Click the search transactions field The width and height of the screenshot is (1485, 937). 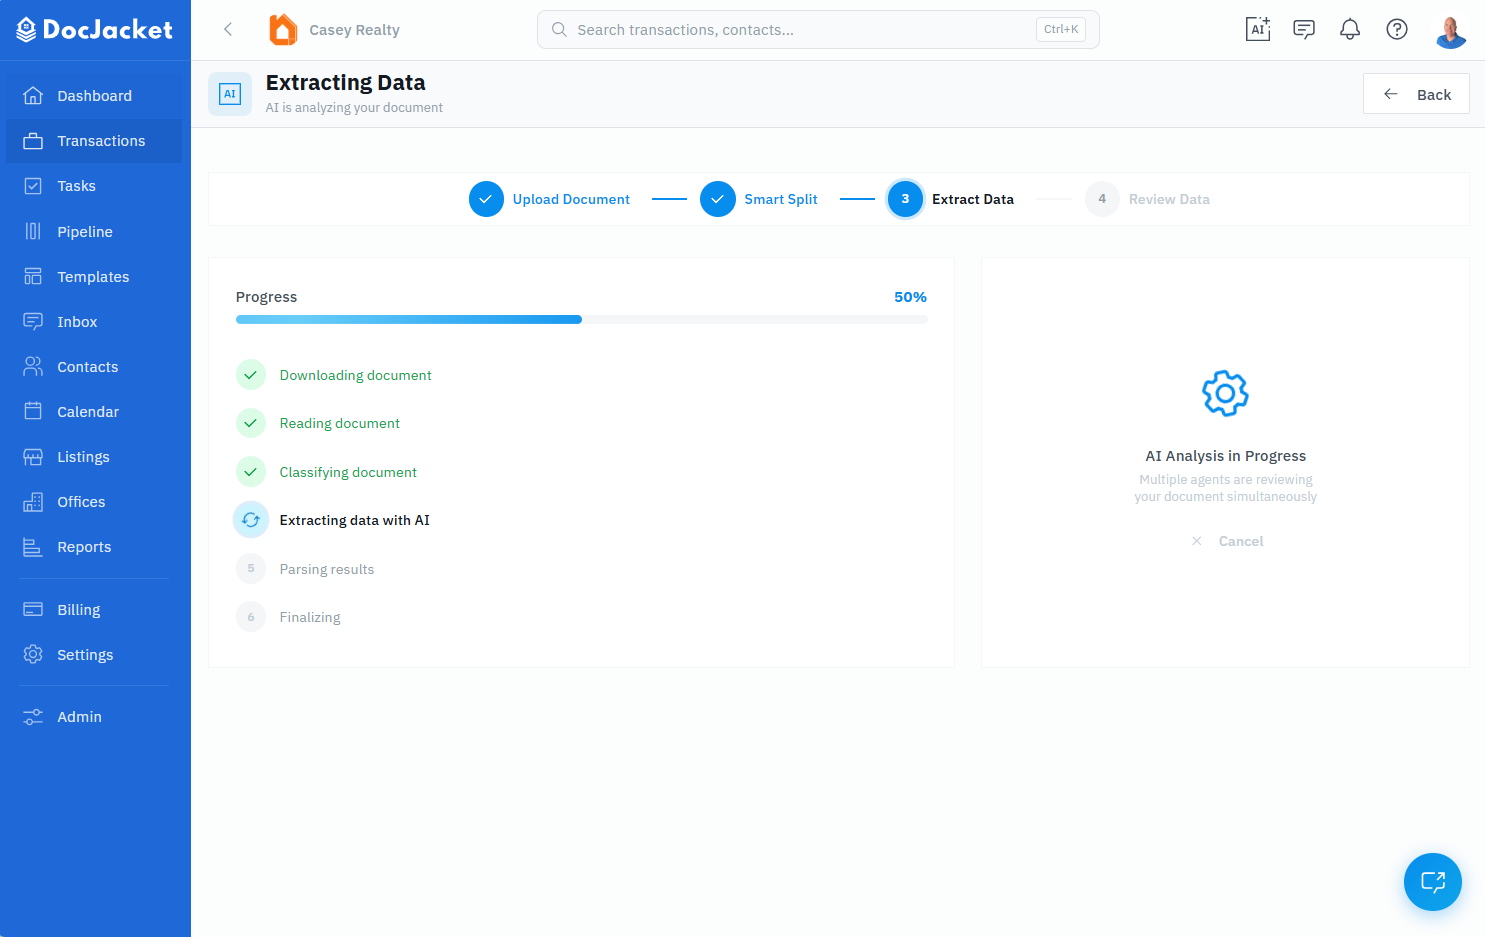(817, 29)
